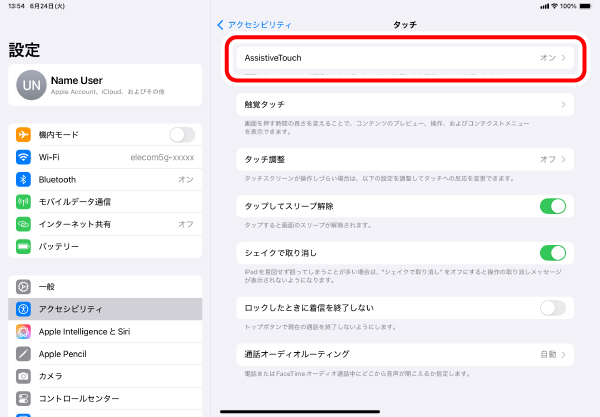The width and height of the screenshot is (600, 417).
Task: Open Wi-Fi settings icon
Action: point(24,157)
